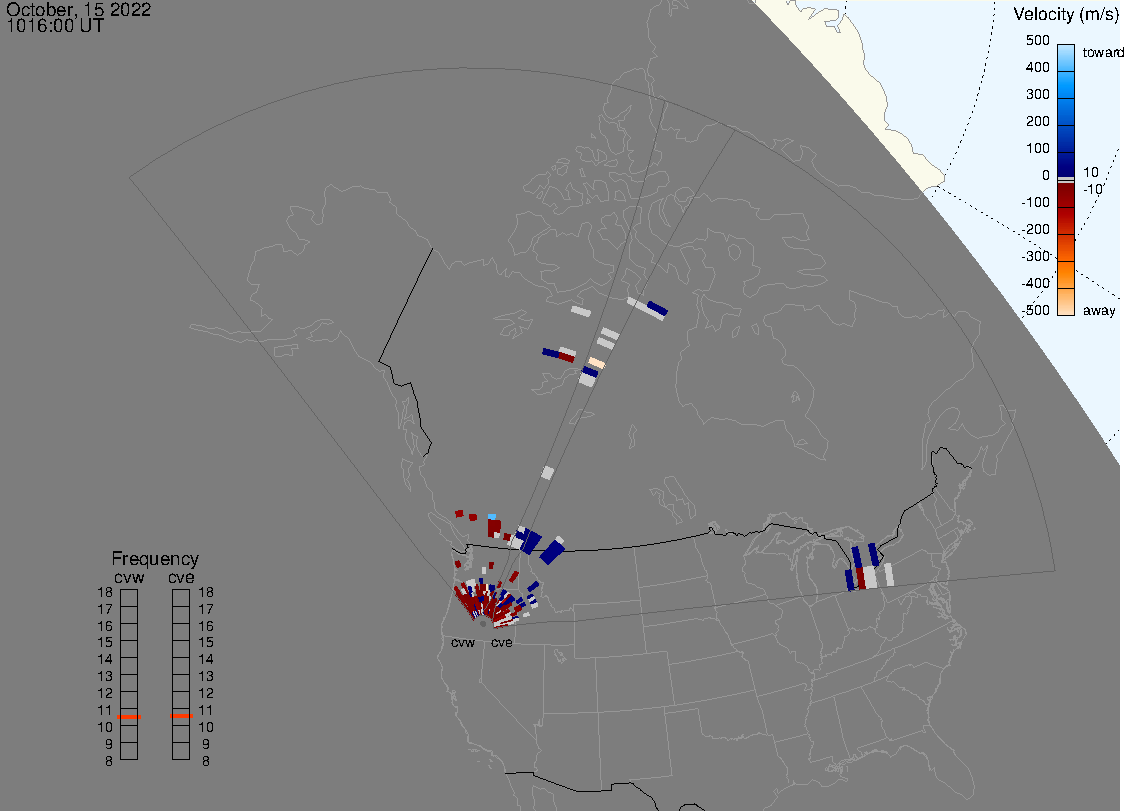Screen dimensions: 1124x811
Task: Click the cve column header in Frequency legend
Action: pyautogui.click(x=181, y=576)
